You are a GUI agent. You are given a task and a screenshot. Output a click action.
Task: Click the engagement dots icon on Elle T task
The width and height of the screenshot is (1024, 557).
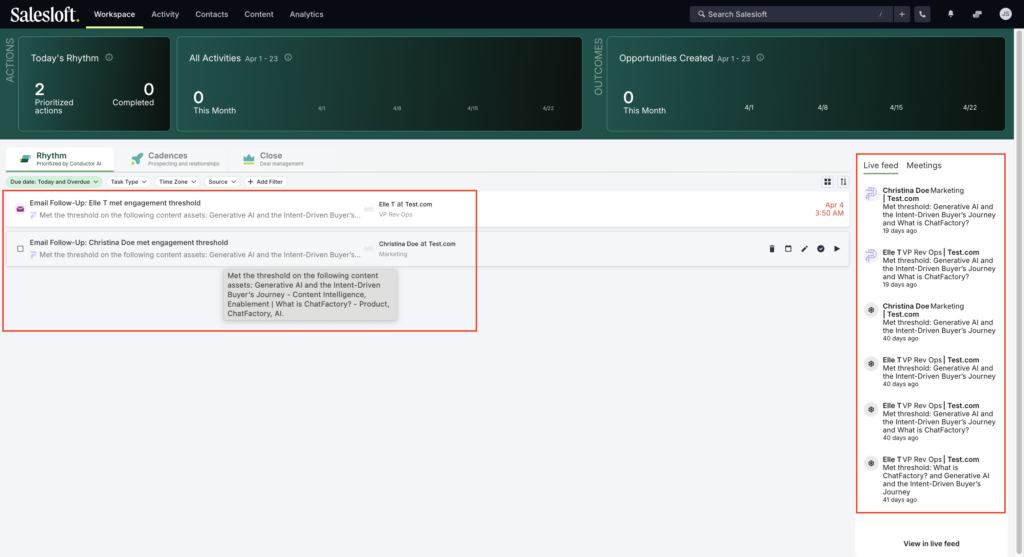pos(369,209)
